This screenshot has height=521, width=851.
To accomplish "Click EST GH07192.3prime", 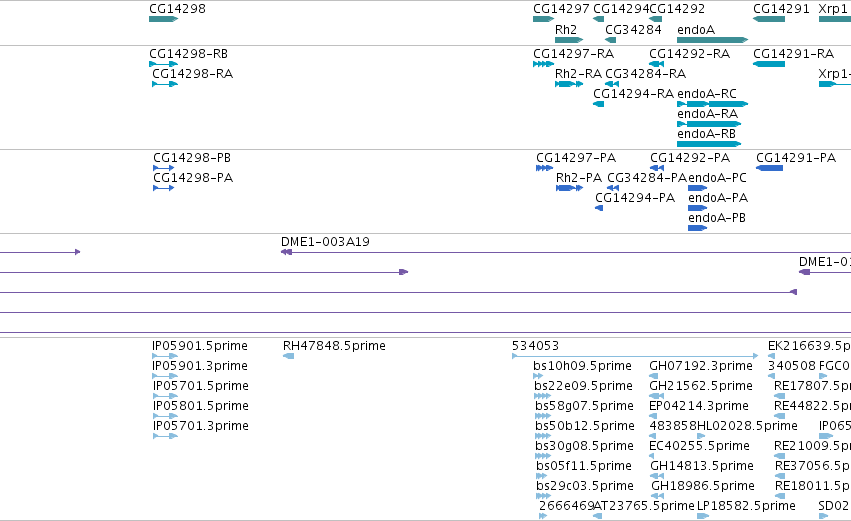I will coord(701,366).
